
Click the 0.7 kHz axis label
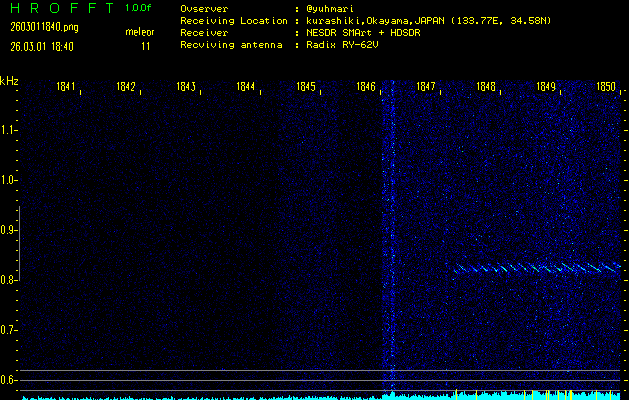tap(7, 330)
